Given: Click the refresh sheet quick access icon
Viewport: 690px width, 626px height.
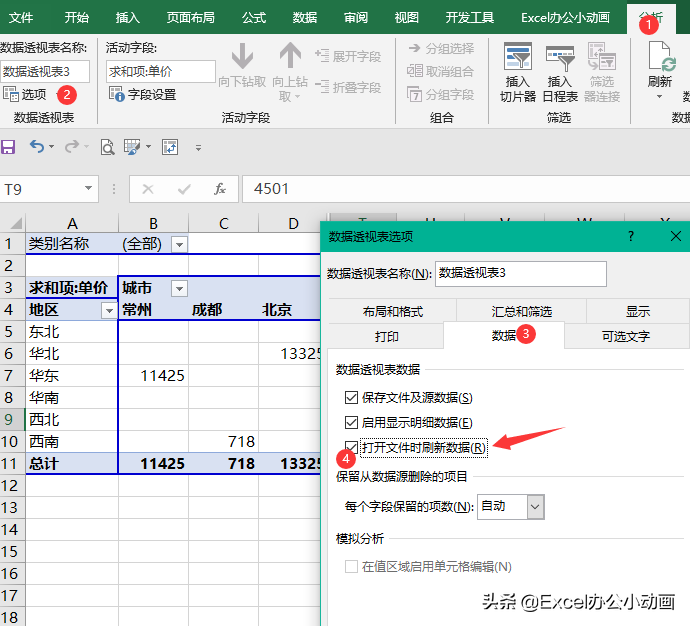Looking at the screenshot, I should pyautogui.click(x=170, y=147).
